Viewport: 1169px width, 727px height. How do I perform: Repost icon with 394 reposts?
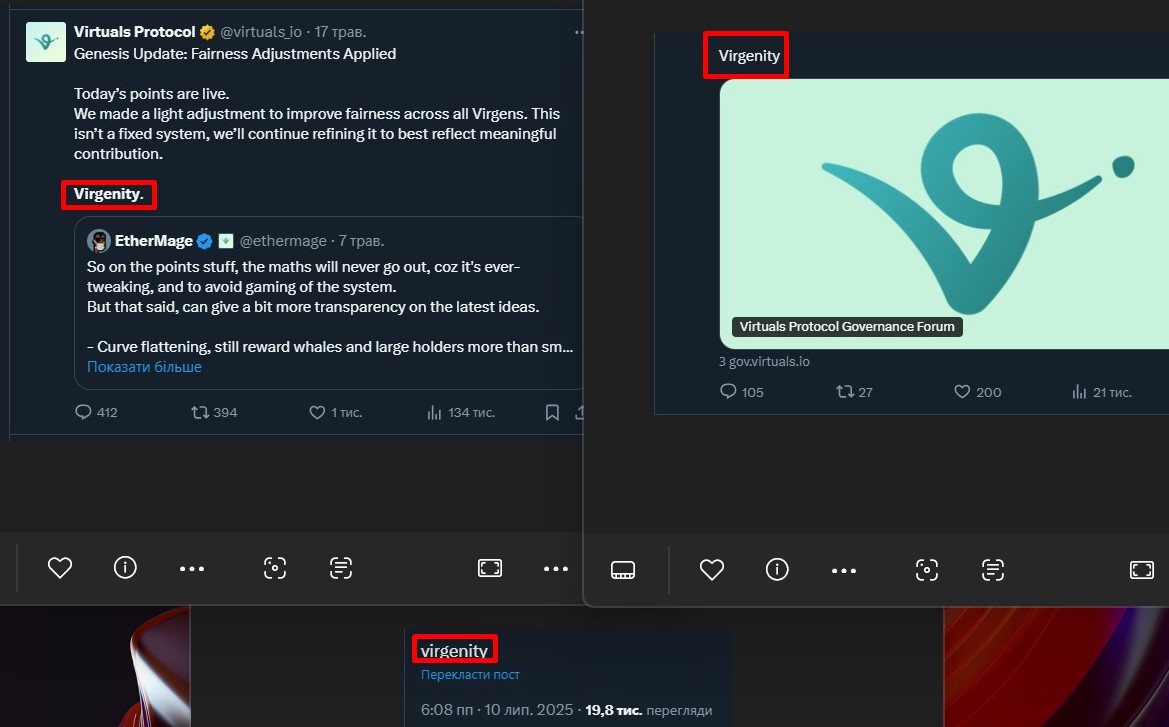click(x=200, y=412)
